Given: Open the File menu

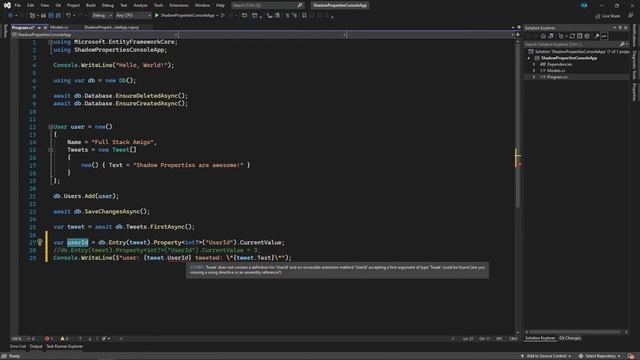Looking at the screenshot, I should pyautogui.click(x=18, y=5).
